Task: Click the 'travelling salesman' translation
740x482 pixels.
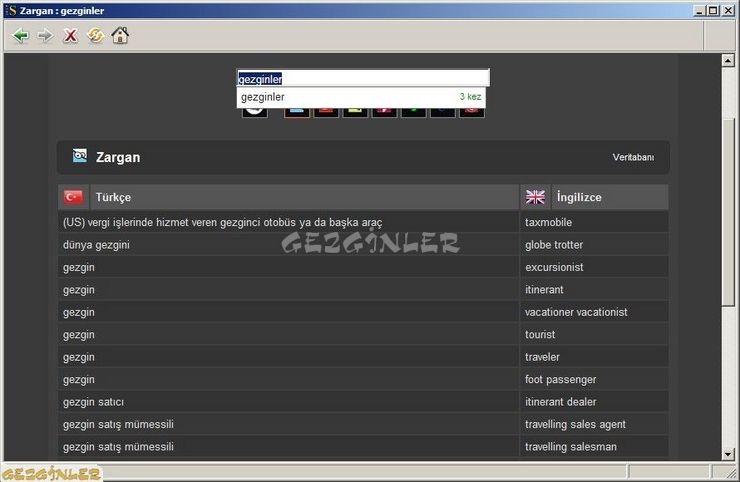Action: (571, 447)
